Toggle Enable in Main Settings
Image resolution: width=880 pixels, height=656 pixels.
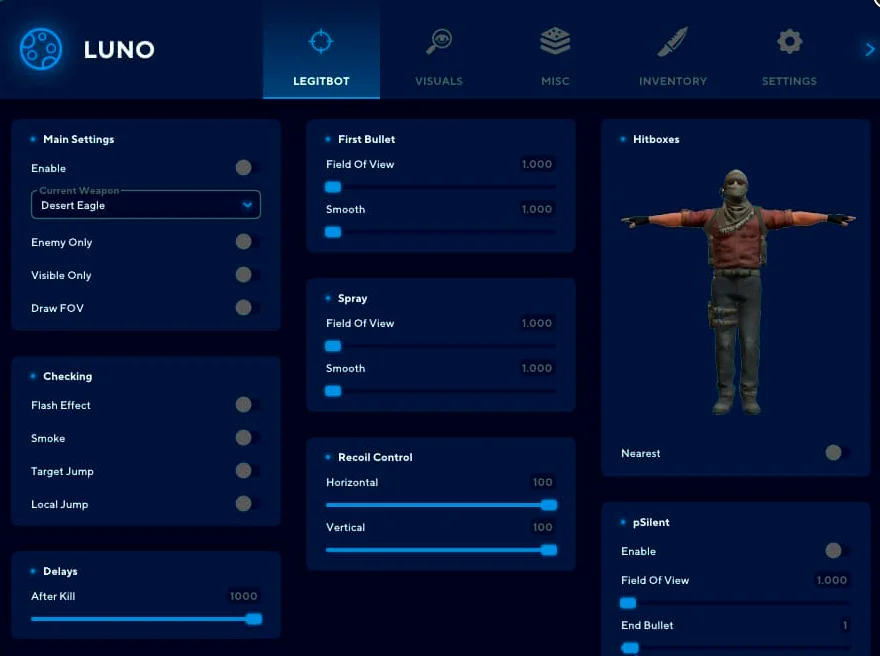coord(245,168)
